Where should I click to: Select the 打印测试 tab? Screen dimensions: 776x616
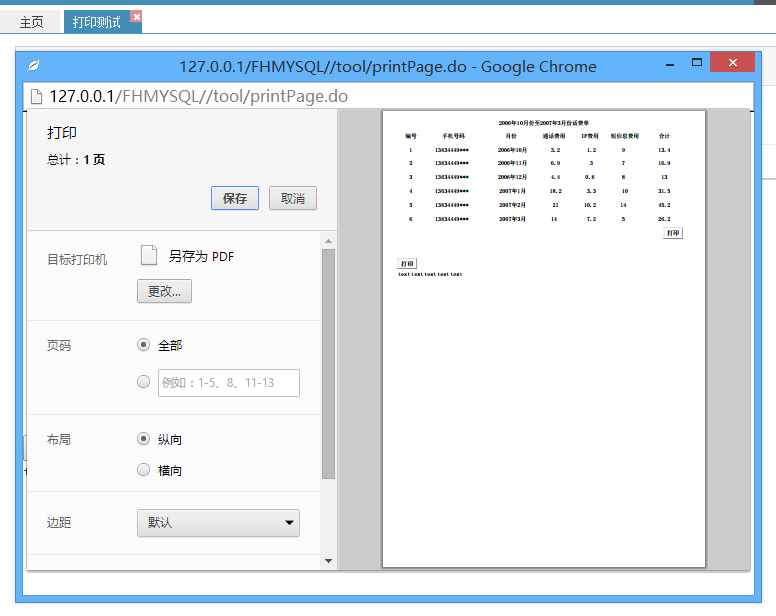click(97, 22)
